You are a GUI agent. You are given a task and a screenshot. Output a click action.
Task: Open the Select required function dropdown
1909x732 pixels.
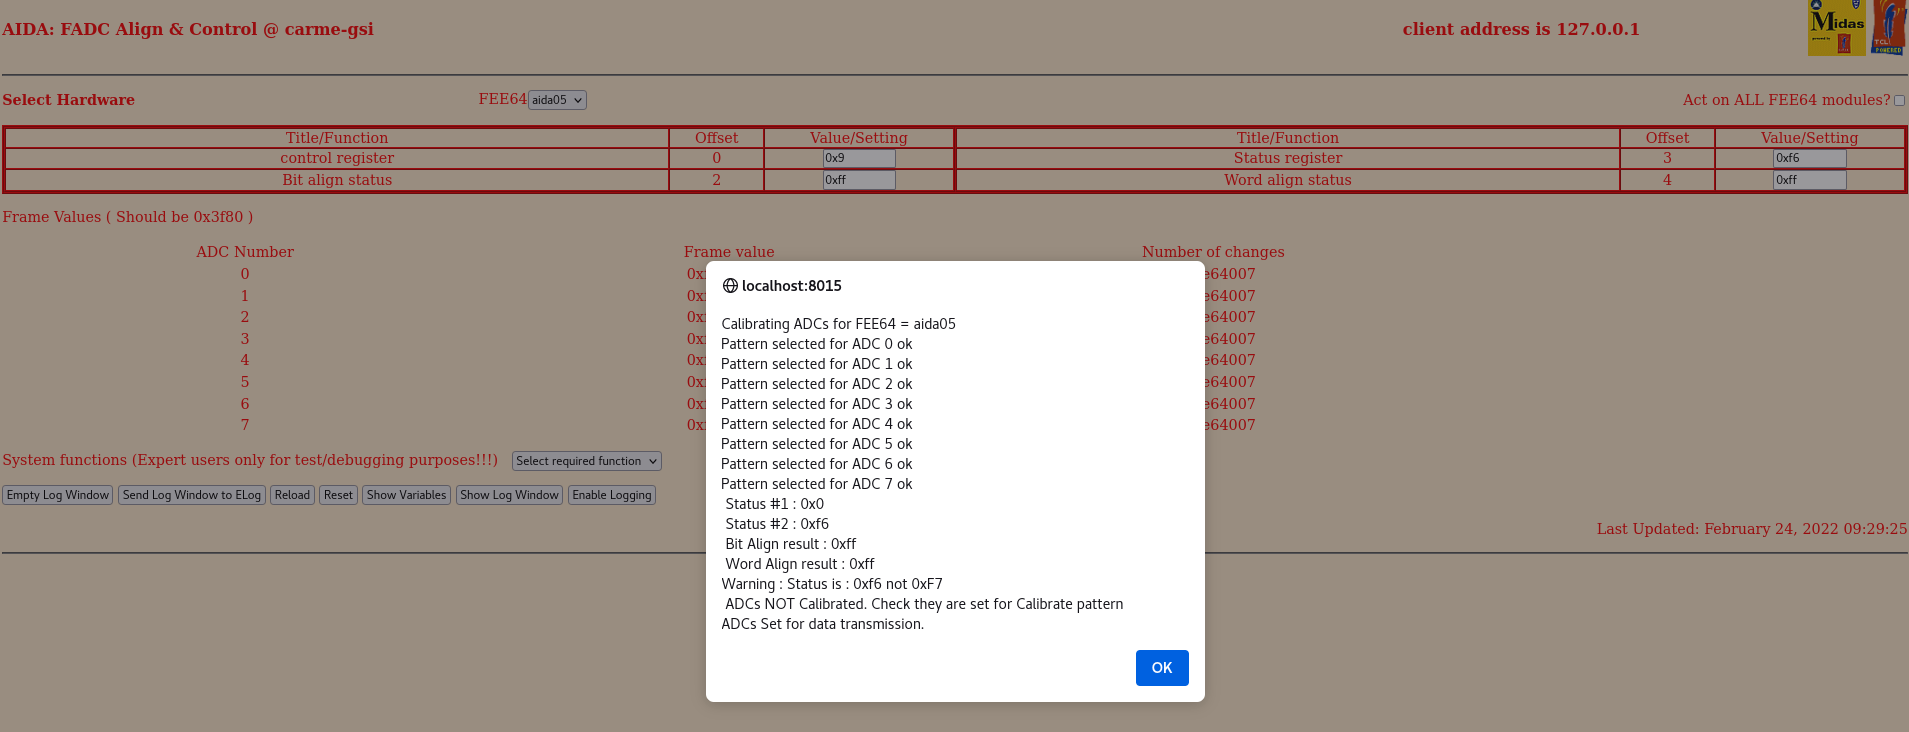tap(587, 461)
